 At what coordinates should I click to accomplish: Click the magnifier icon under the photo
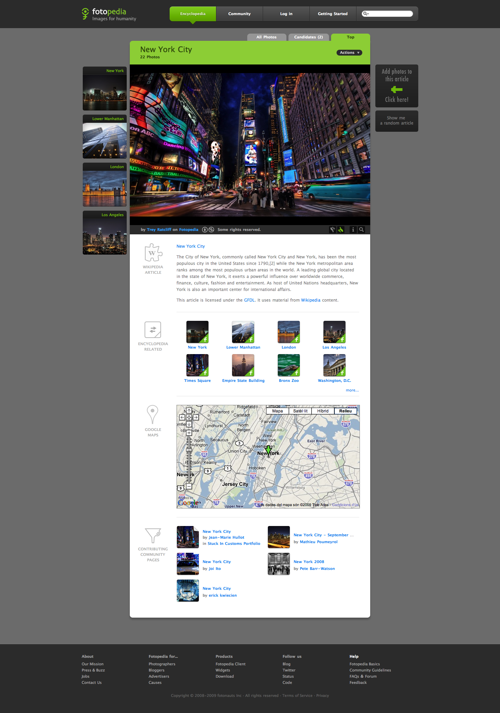pos(361,230)
